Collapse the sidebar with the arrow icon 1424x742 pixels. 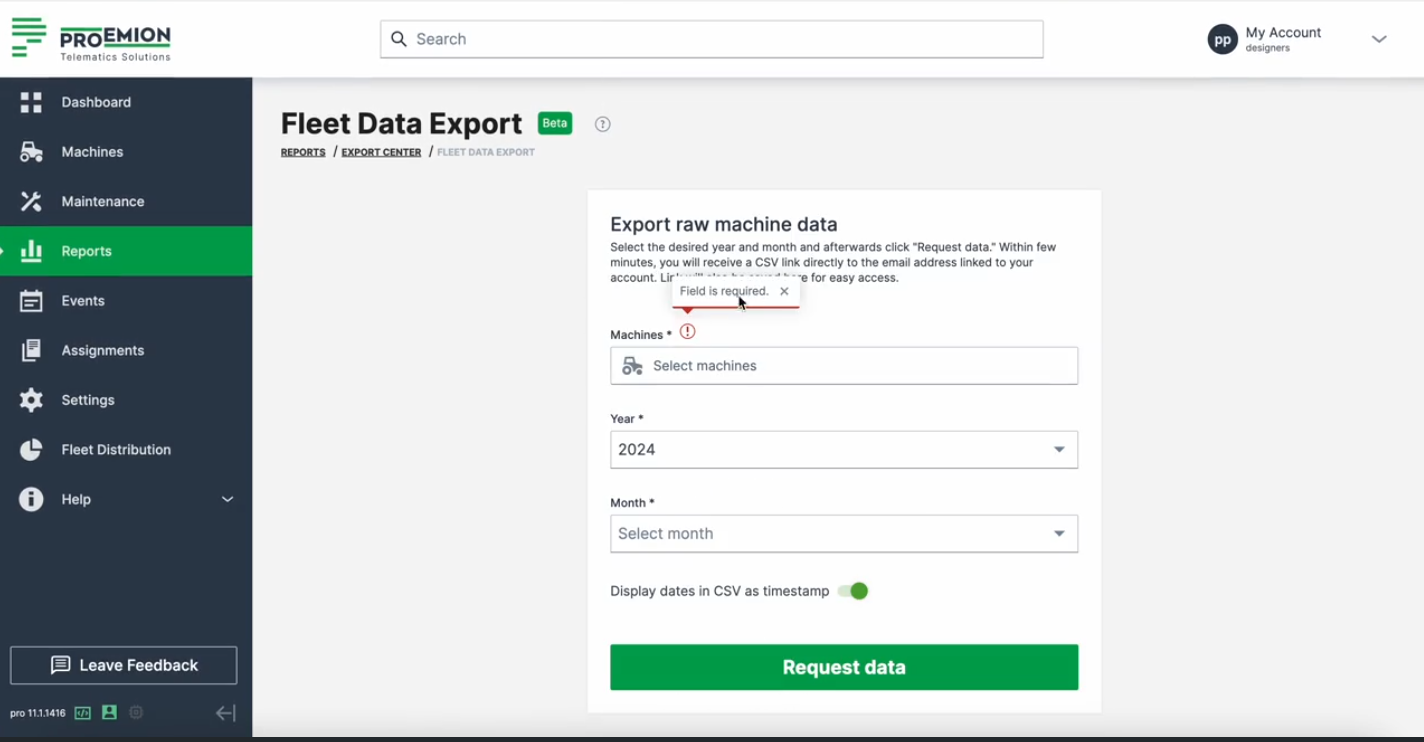coord(226,713)
